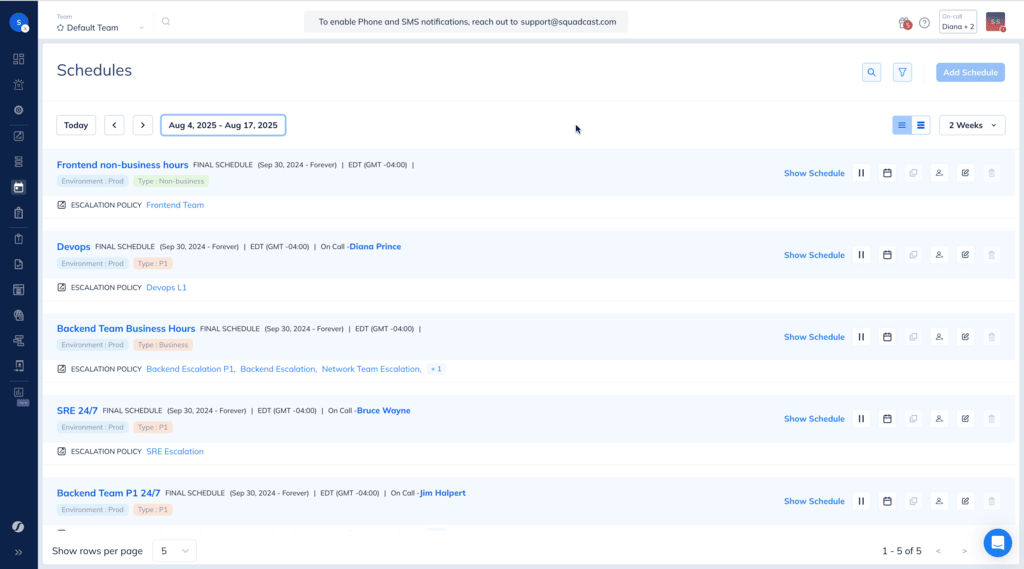Screen dimensions: 1024x569
Task: Open rows per page dropdown
Action: pyautogui.click(x=174, y=551)
